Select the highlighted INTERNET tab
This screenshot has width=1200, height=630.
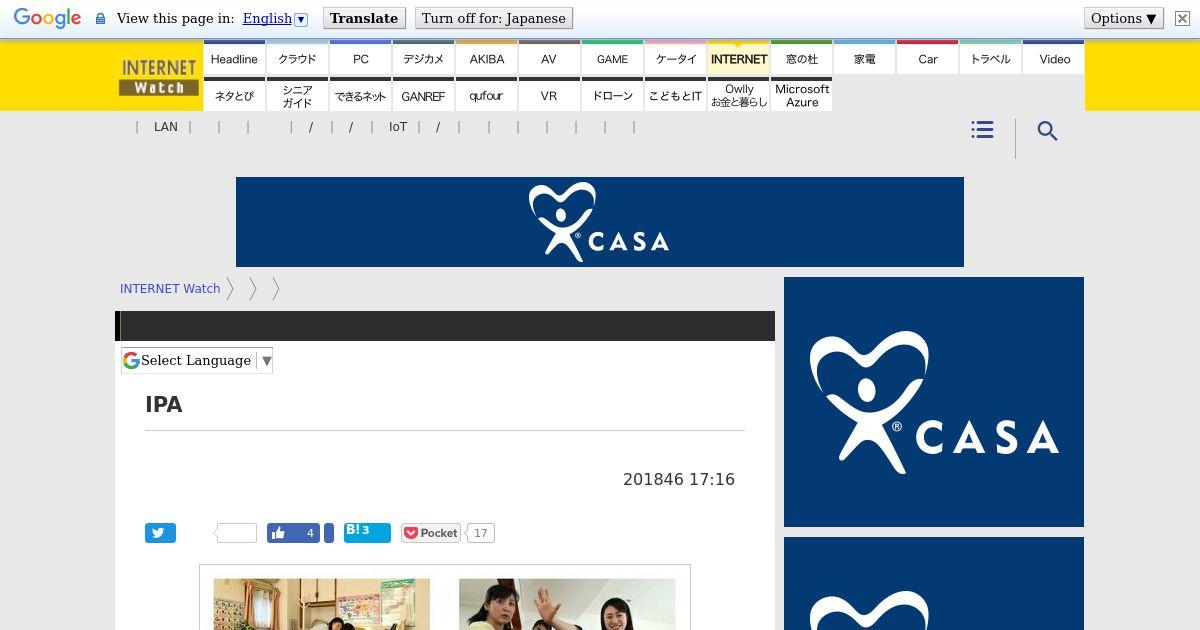coord(739,58)
